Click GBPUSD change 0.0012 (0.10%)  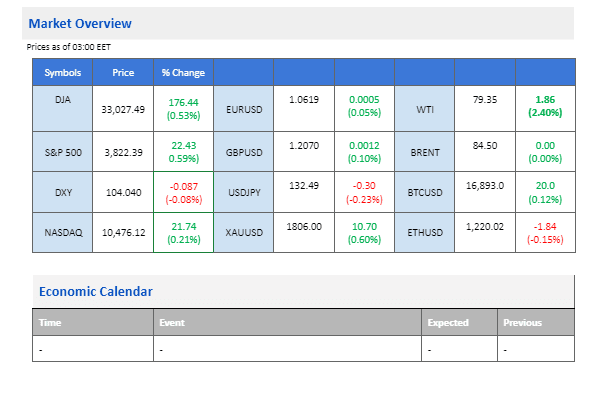pos(364,152)
